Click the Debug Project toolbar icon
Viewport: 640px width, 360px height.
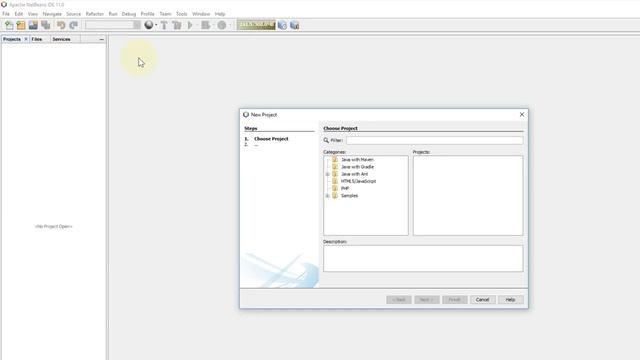[205, 25]
